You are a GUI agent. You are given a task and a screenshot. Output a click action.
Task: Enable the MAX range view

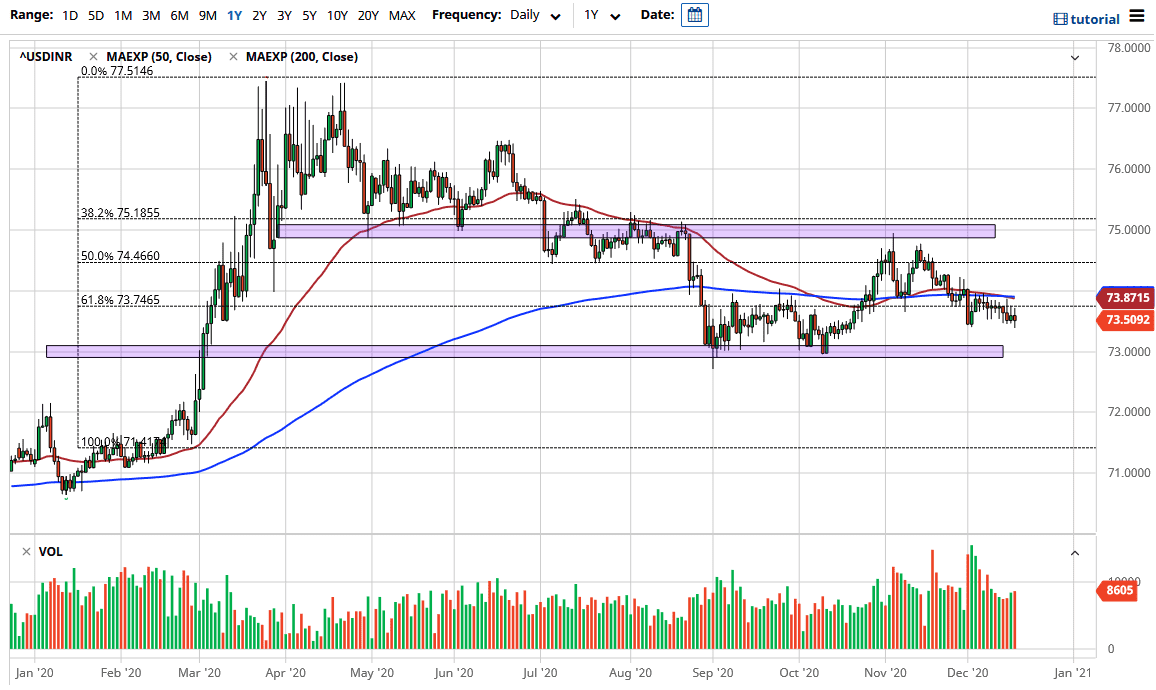[x=403, y=15]
